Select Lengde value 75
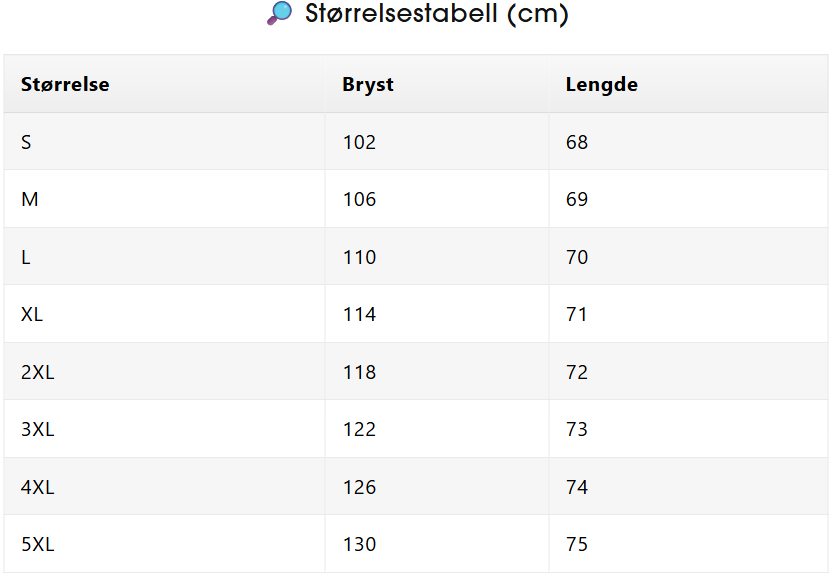Screen dimensions: 832x580 pos(577,544)
